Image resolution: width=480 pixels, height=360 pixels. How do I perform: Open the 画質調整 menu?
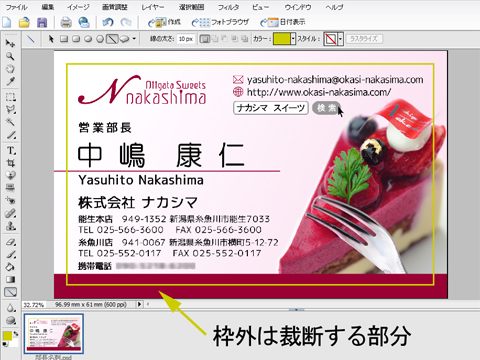point(114,7)
